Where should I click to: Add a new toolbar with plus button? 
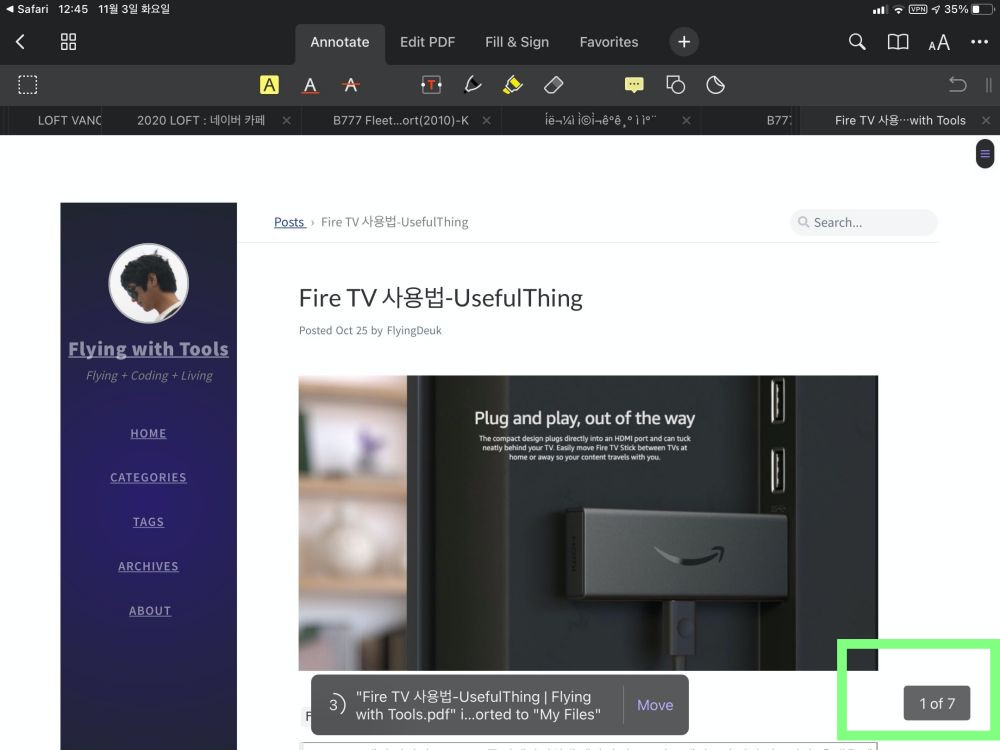(x=684, y=42)
